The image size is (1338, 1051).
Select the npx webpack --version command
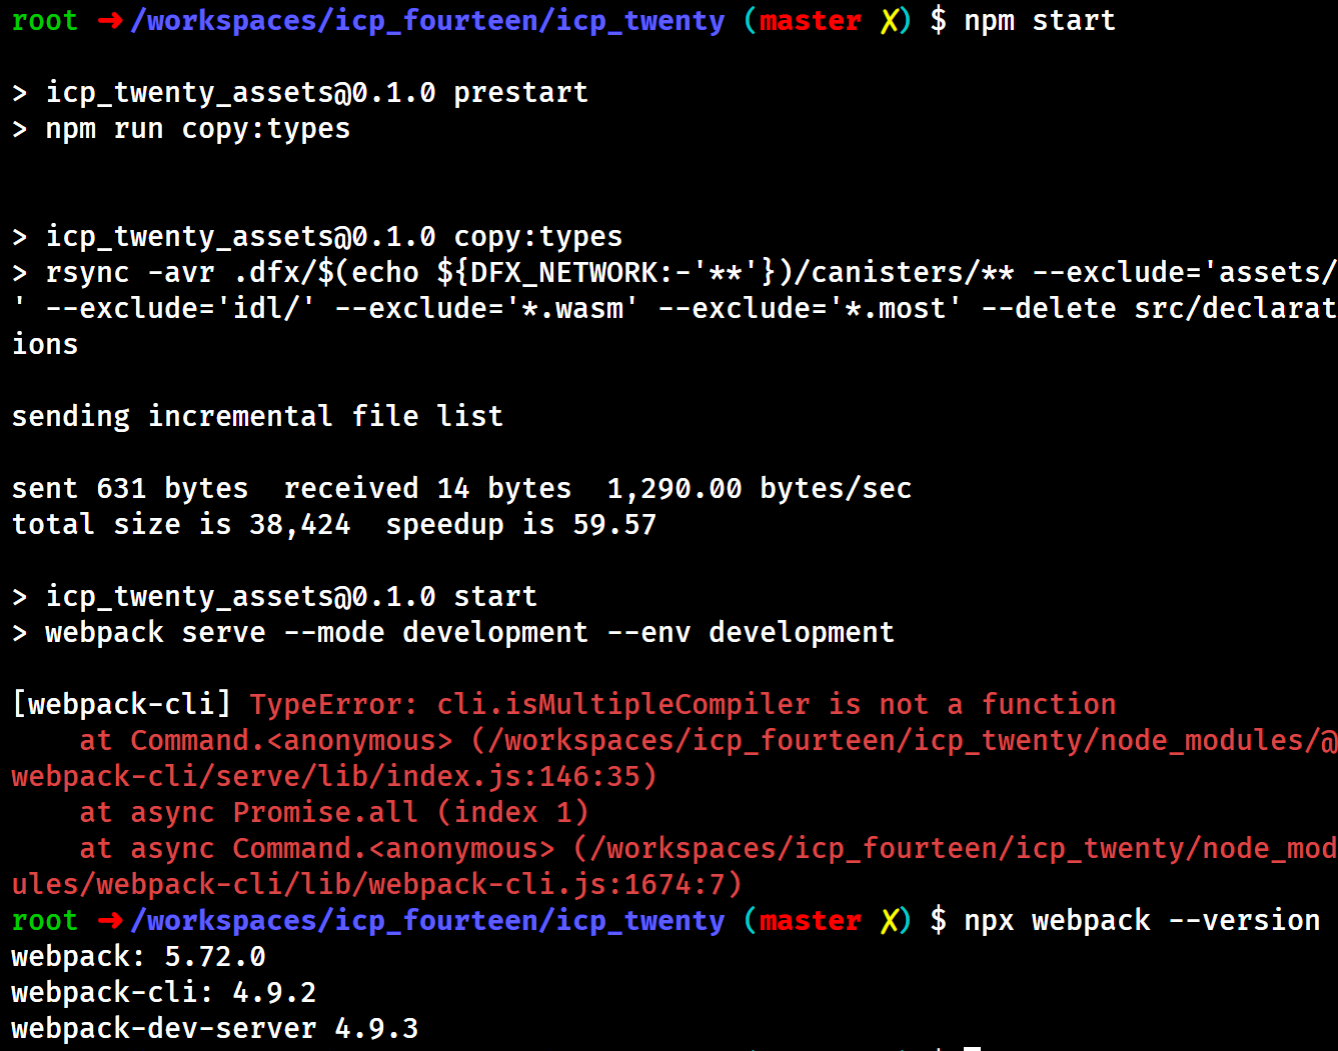tap(1140, 920)
